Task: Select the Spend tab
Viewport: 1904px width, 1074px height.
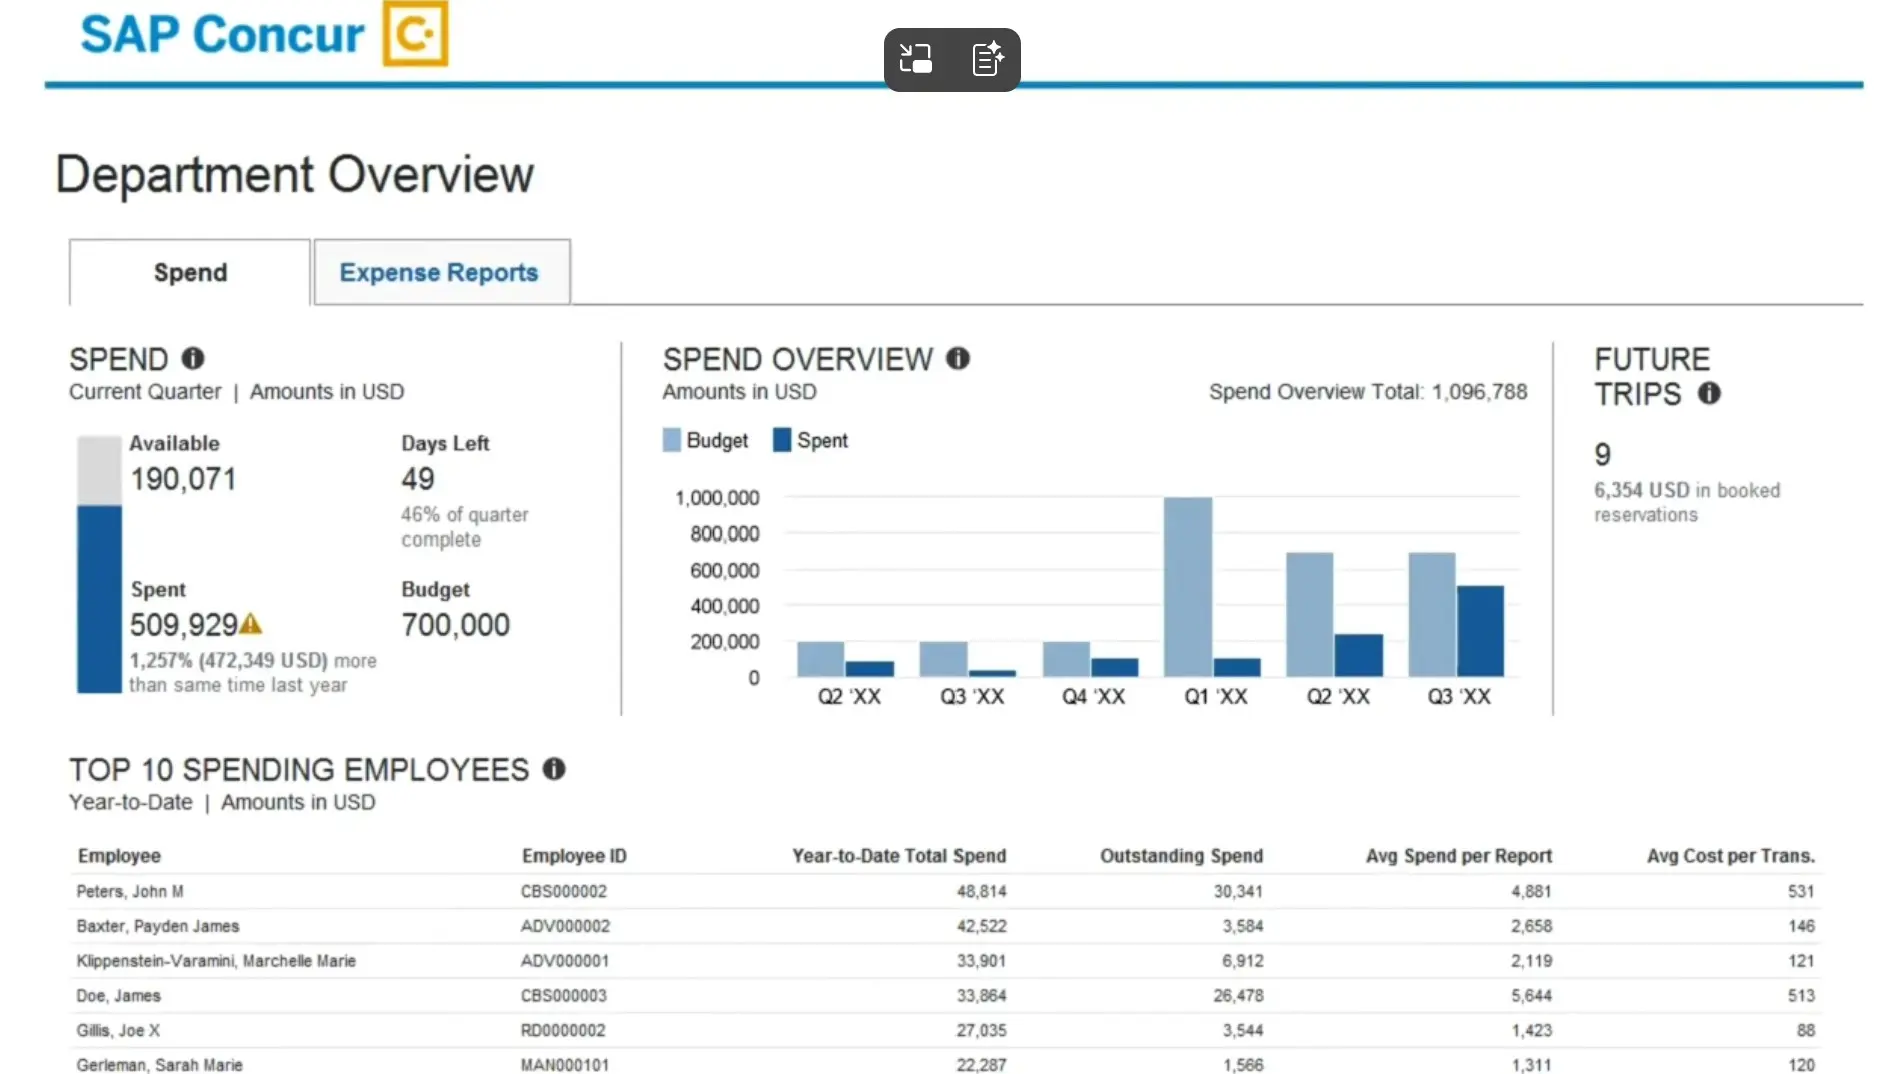Action: click(190, 272)
